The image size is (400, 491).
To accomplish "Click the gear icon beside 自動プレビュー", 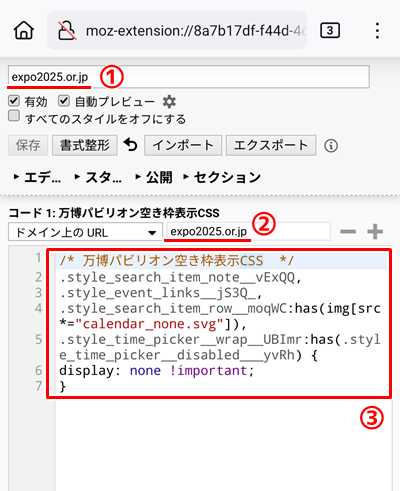I will pos(169,101).
